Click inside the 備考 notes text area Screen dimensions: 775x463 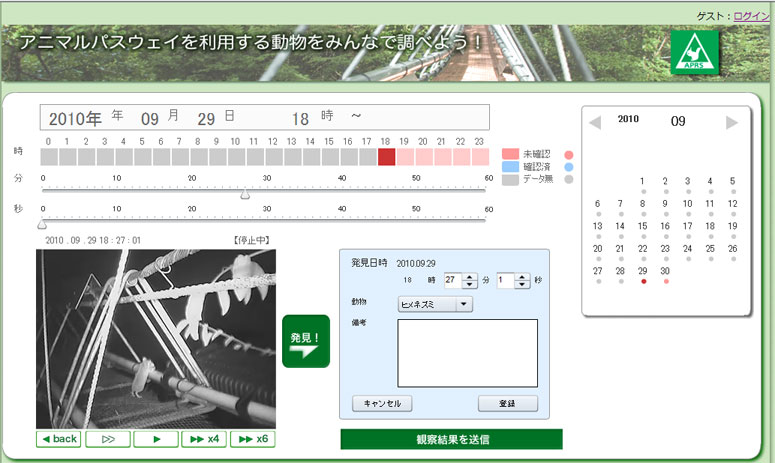point(467,353)
